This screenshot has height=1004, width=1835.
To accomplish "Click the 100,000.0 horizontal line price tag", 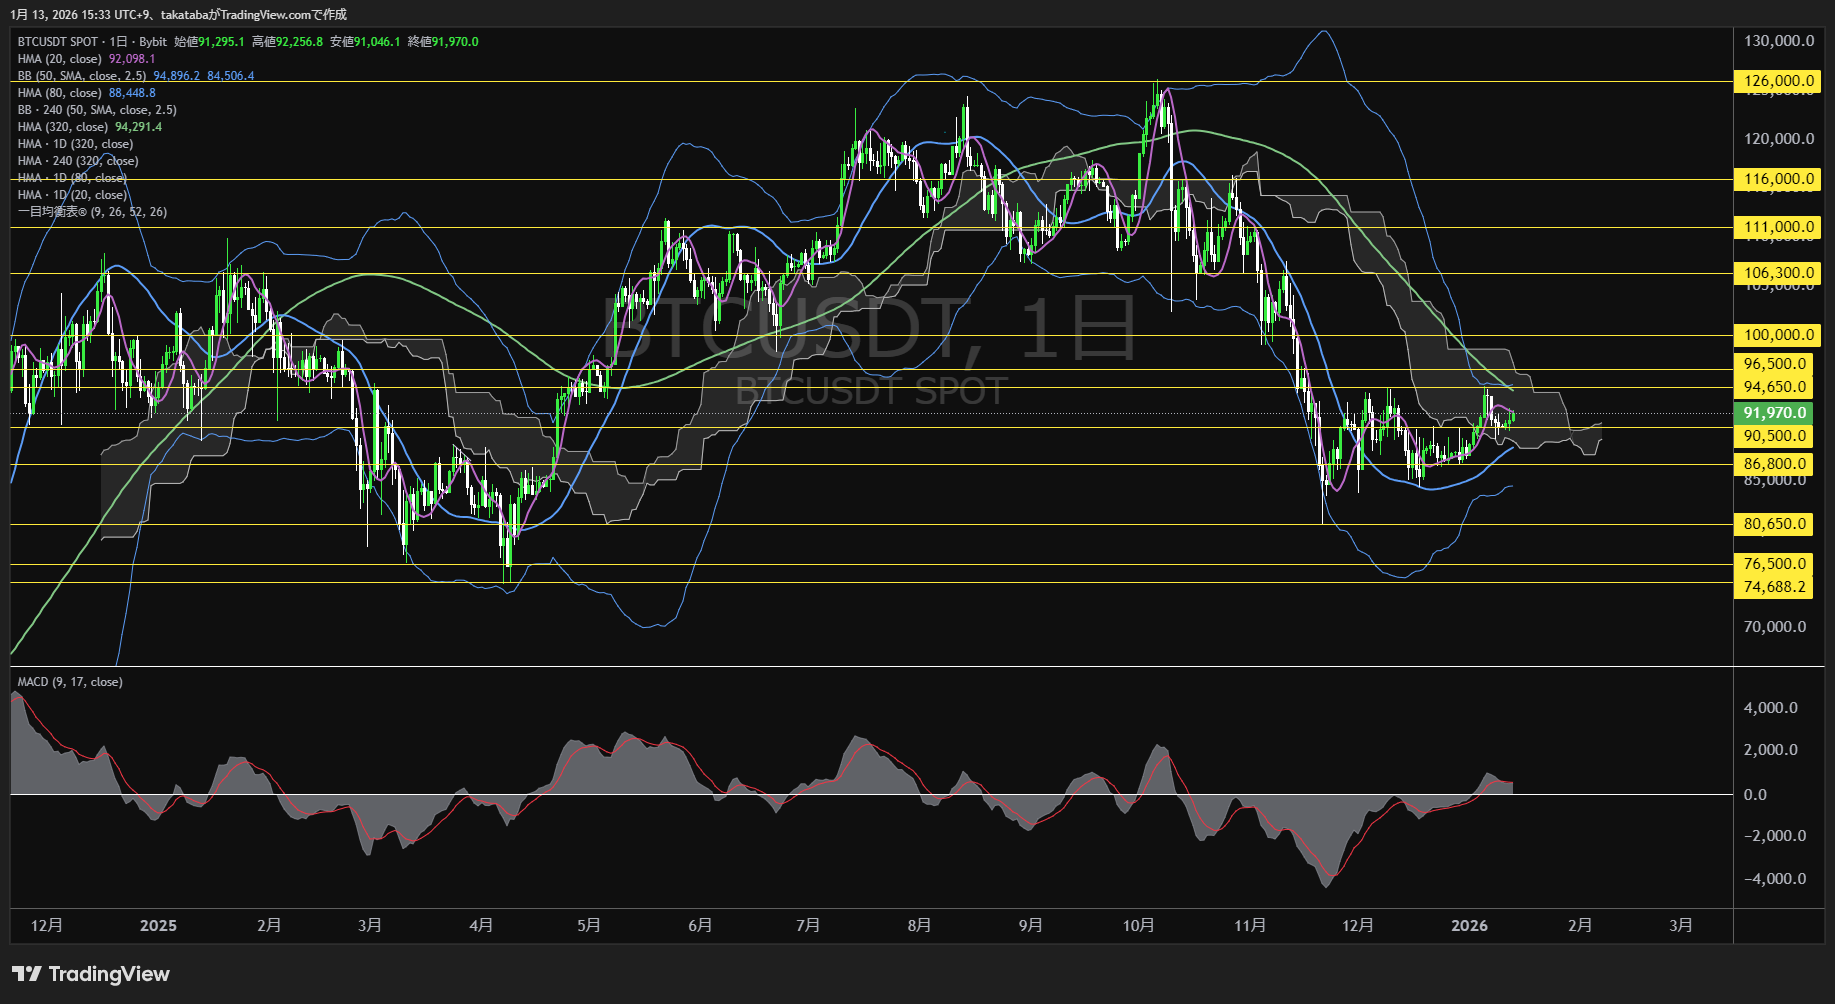I will 1777,335.
